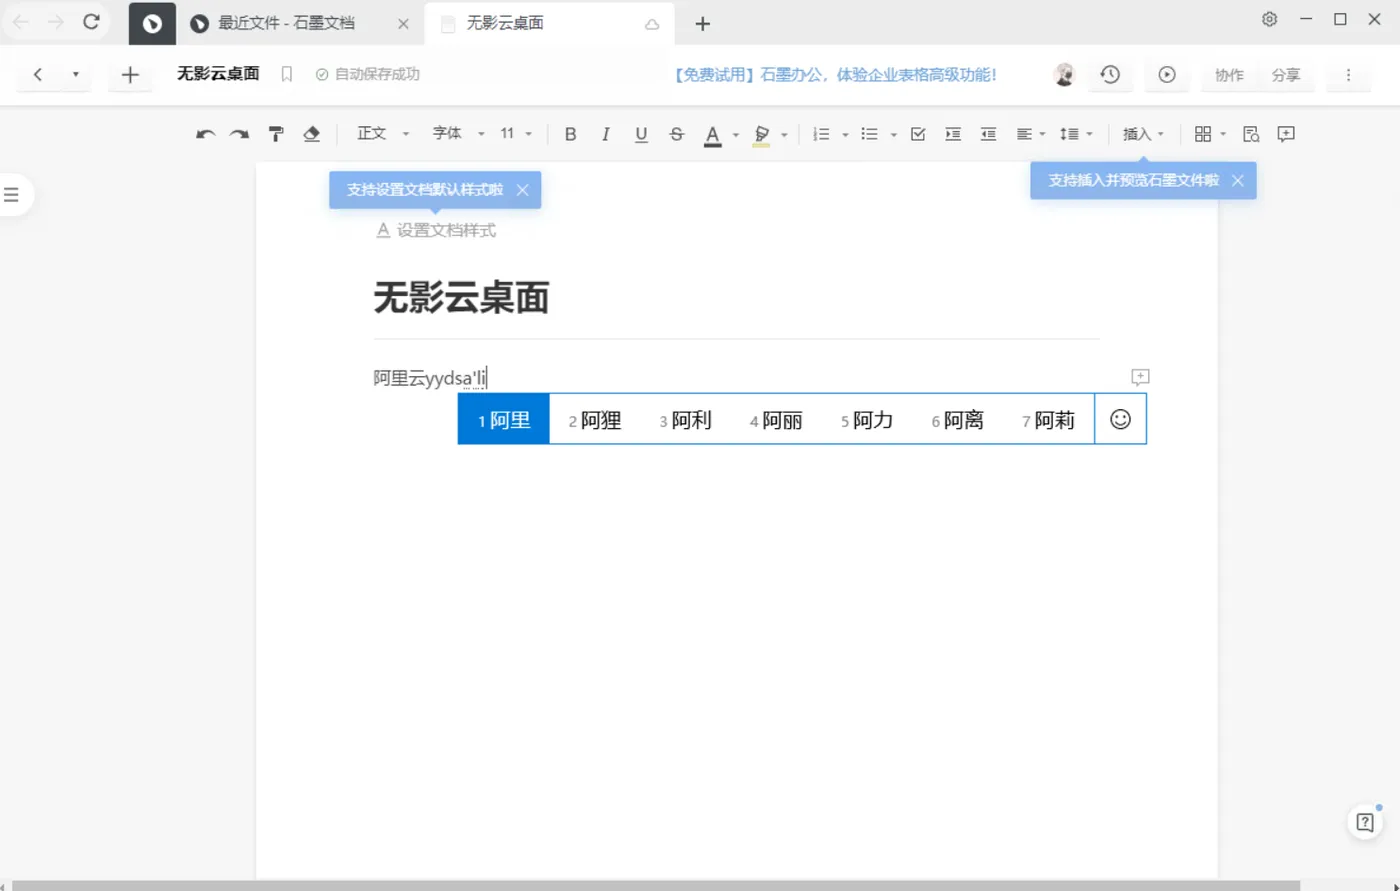Viewport: 1400px width, 891px height.
Task: Expand the back navigation history arrow
Action: point(76,74)
